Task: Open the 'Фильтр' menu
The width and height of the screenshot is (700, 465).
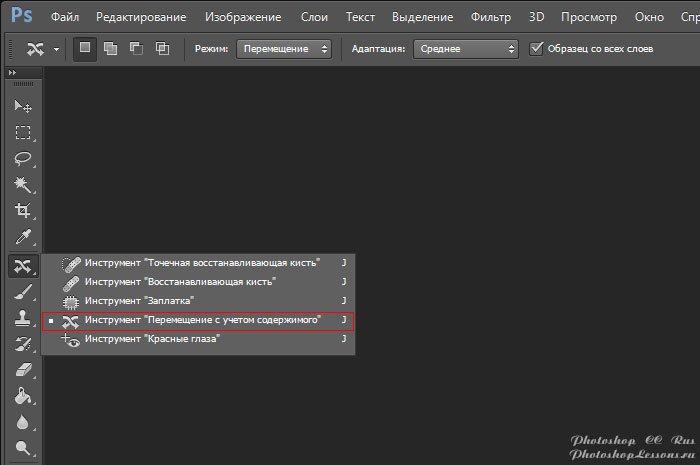Action: (491, 17)
